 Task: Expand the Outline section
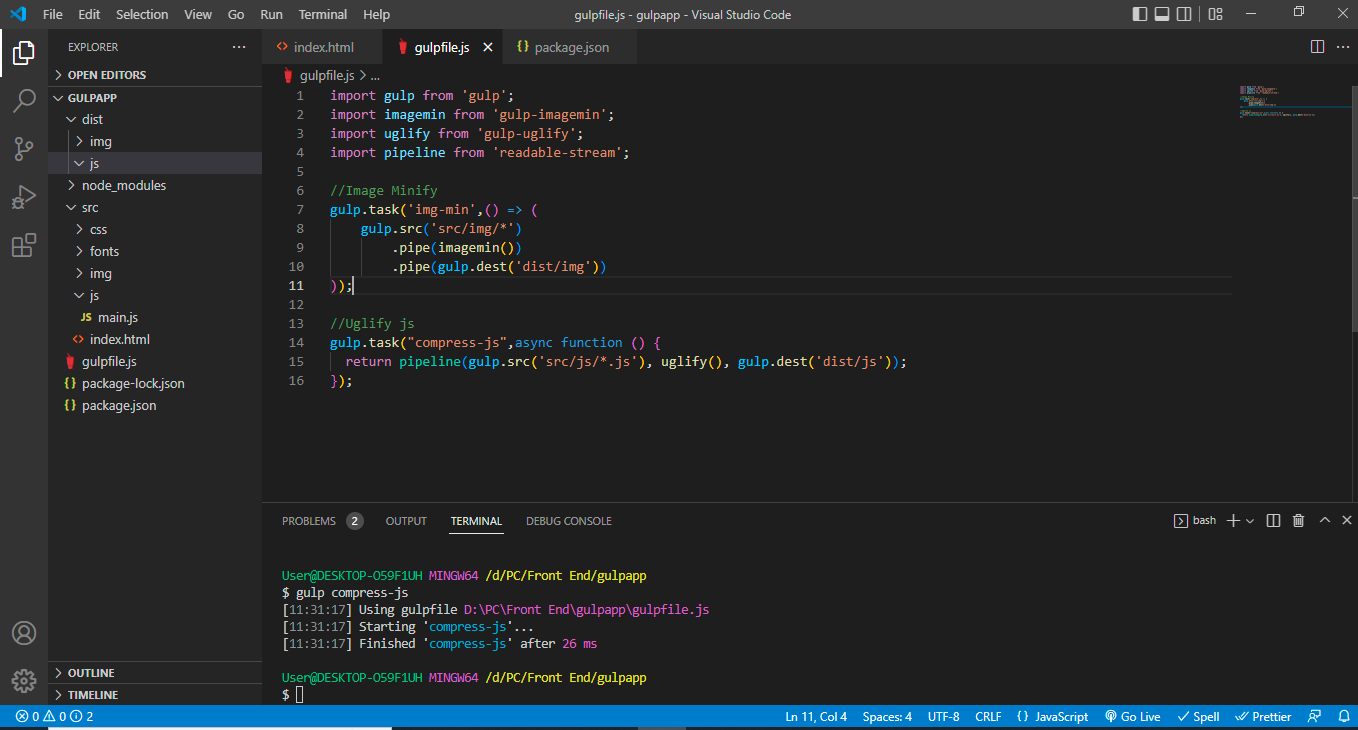pyautogui.click(x=155, y=673)
